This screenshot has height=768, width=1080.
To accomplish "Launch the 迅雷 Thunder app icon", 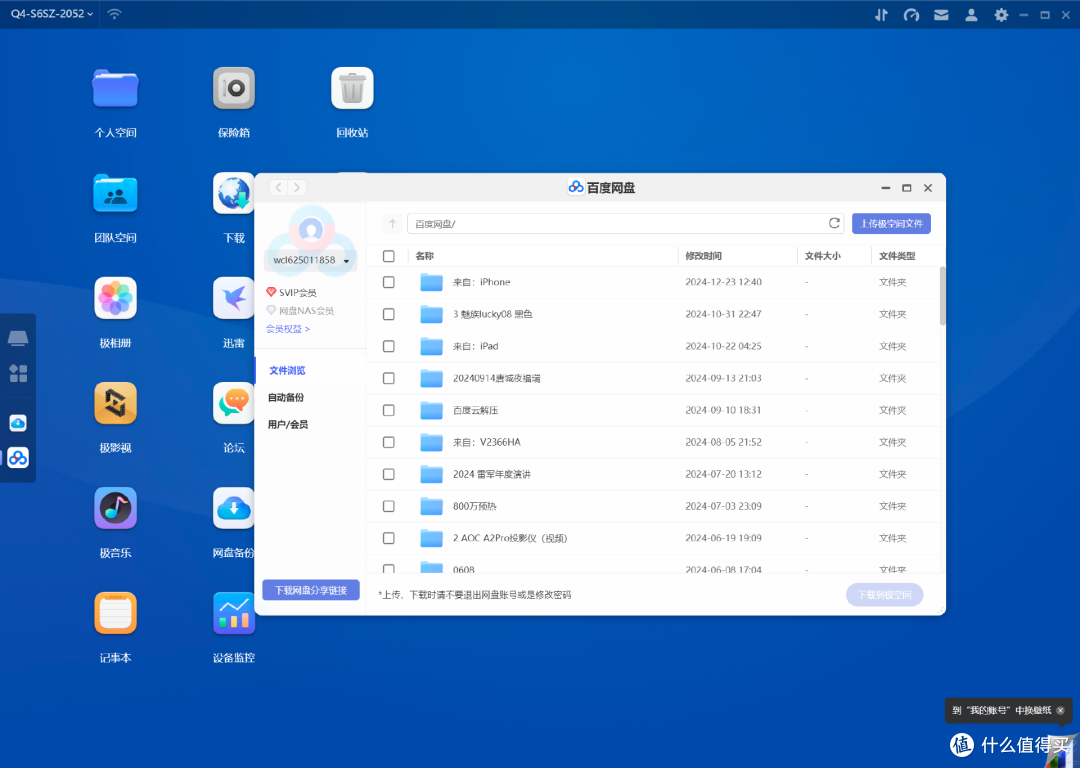I will pyautogui.click(x=233, y=298).
